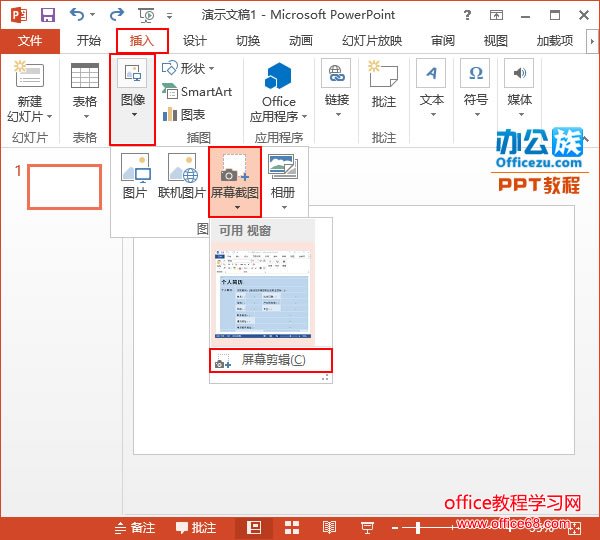Switch to Slide Sorter view
Image resolution: width=600 pixels, height=540 pixels.
tap(292, 528)
